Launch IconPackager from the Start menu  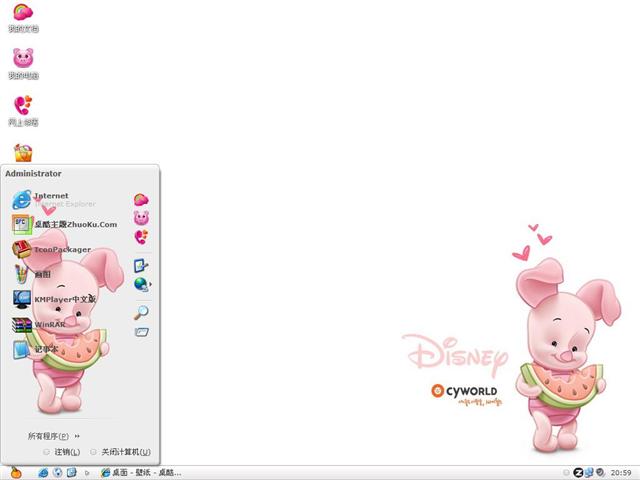[x=51, y=249]
